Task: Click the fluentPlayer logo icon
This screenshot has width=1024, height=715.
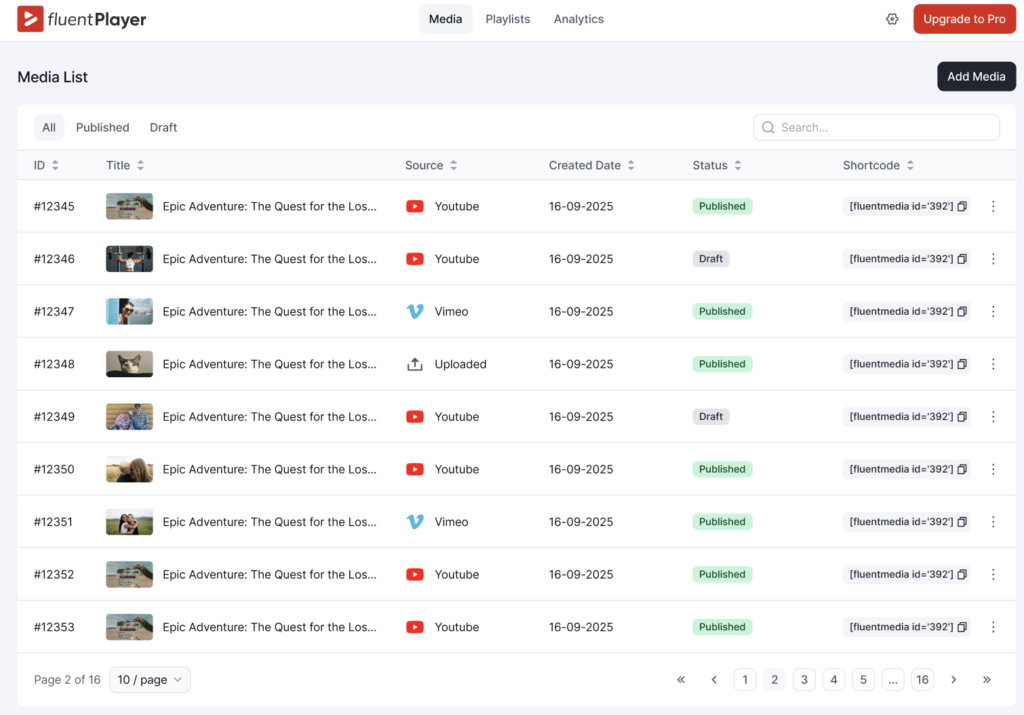Action: tap(29, 18)
